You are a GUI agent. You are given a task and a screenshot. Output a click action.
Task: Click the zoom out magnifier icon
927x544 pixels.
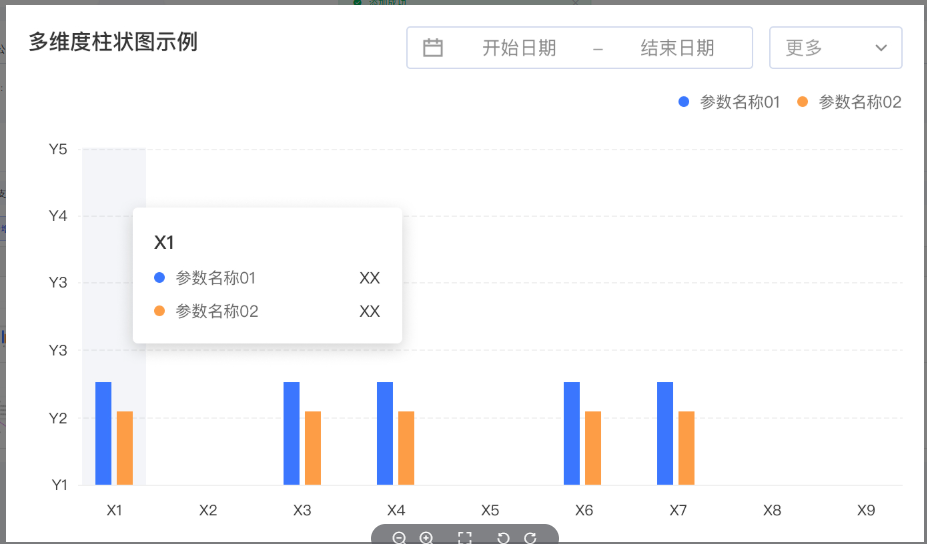[x=399, y=538]
